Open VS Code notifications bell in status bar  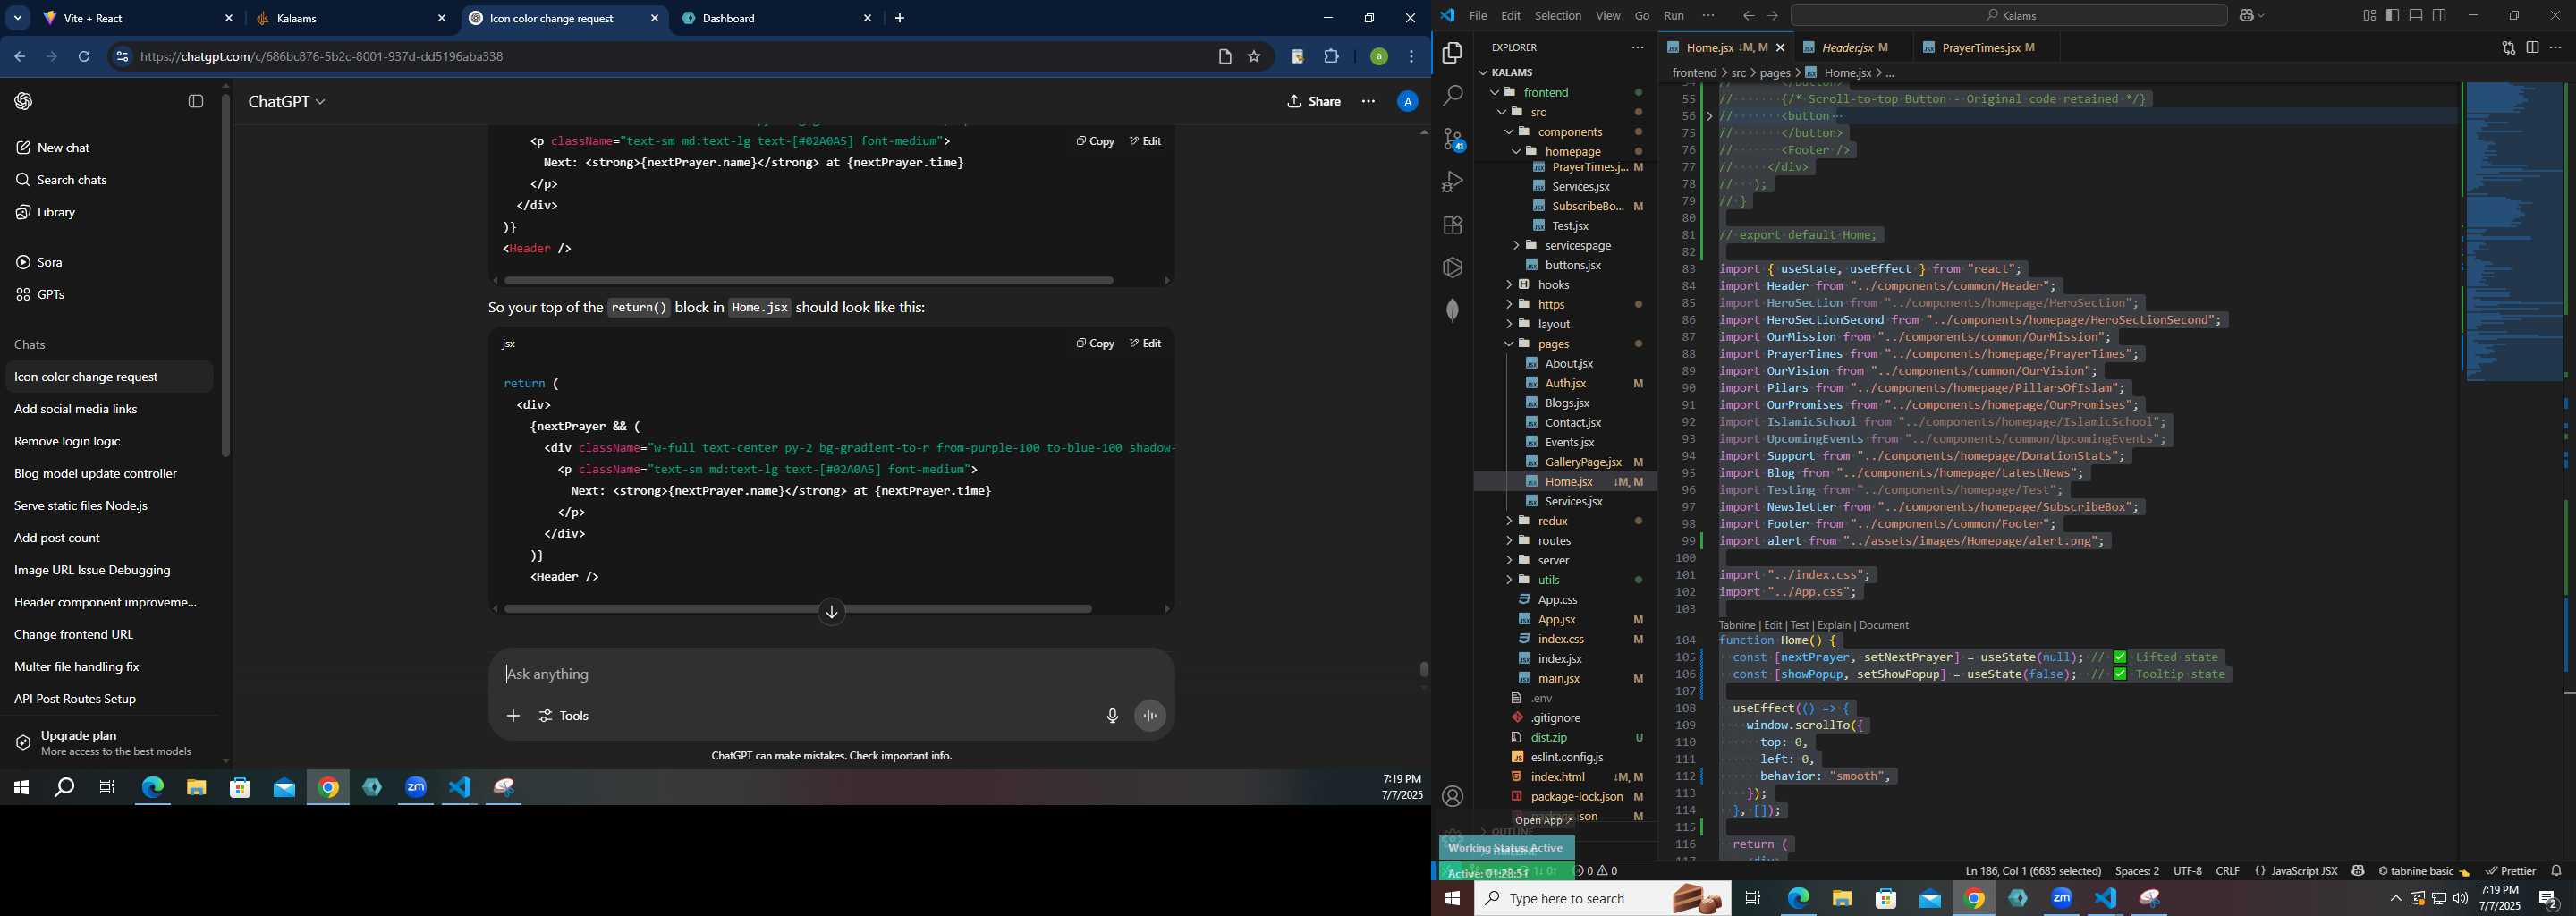pos(2556,871)
